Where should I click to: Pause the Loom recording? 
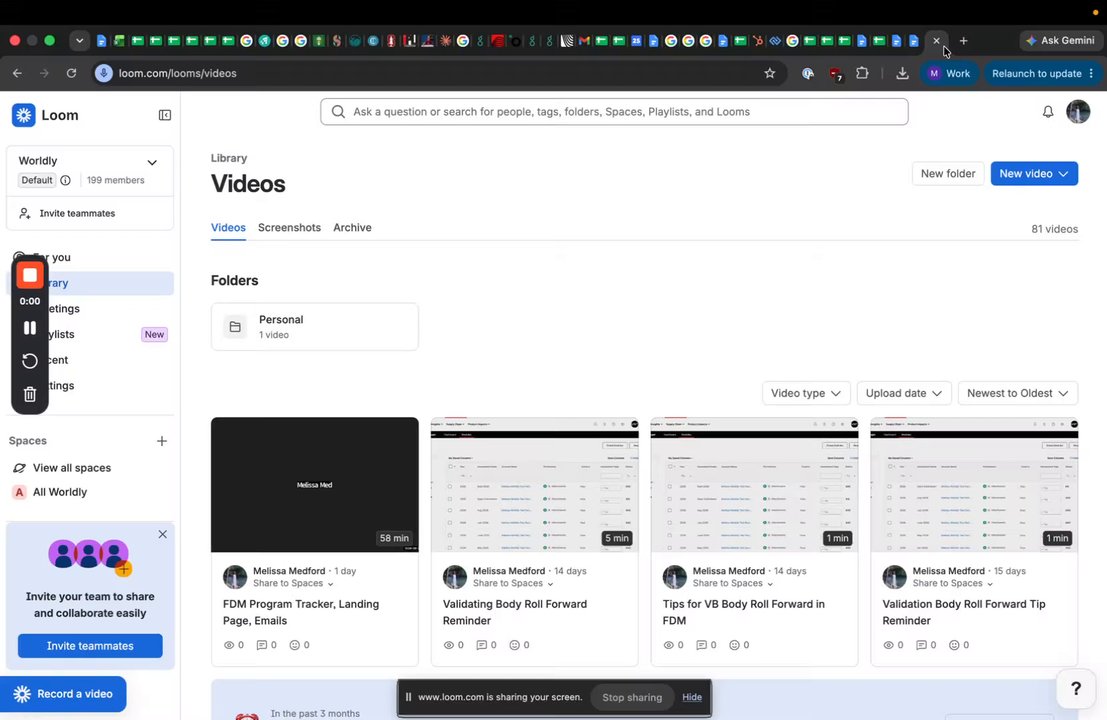pyautogui.click(x=30, y=328)
